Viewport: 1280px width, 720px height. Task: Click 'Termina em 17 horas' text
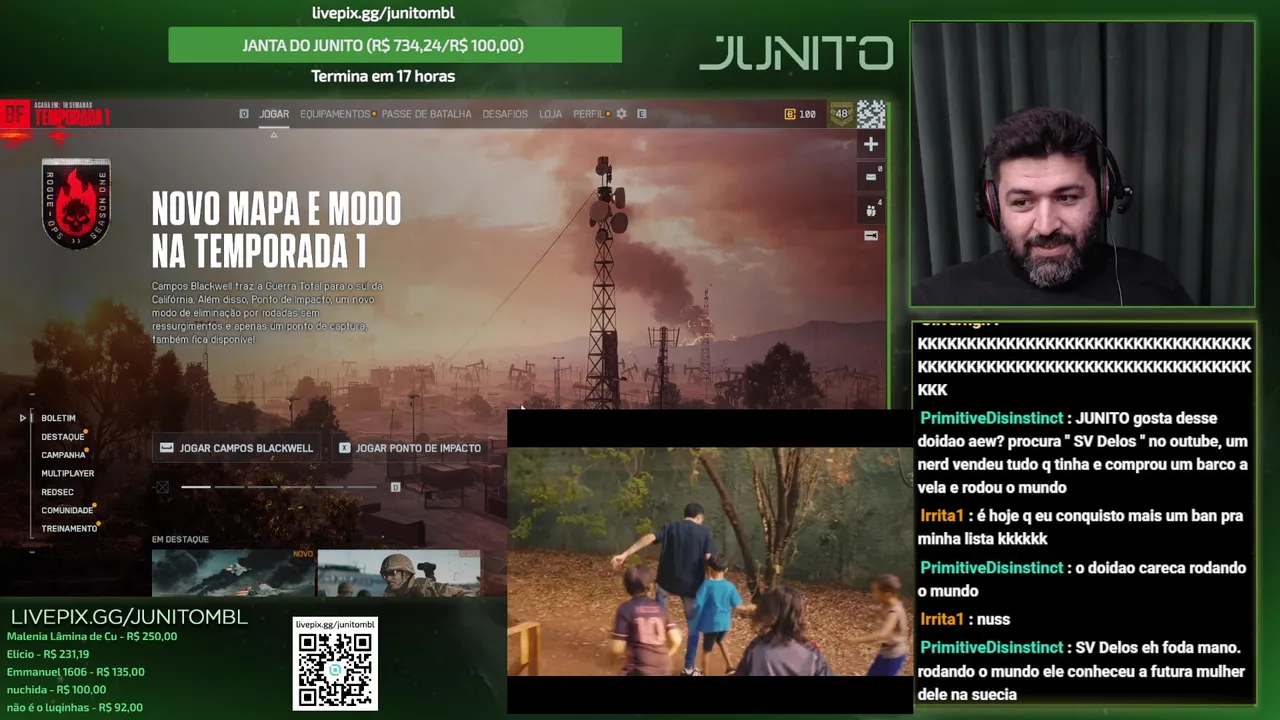383,76
